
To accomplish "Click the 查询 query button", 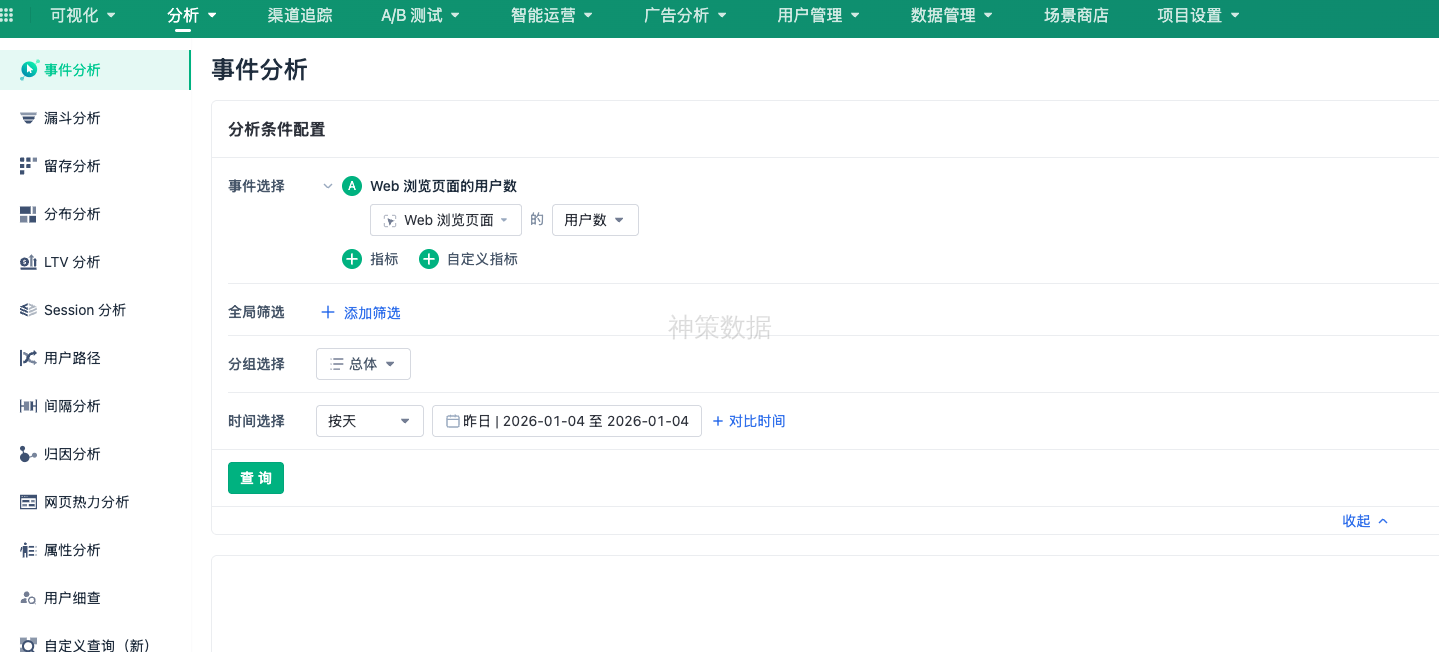I will (x=255, y=477).
